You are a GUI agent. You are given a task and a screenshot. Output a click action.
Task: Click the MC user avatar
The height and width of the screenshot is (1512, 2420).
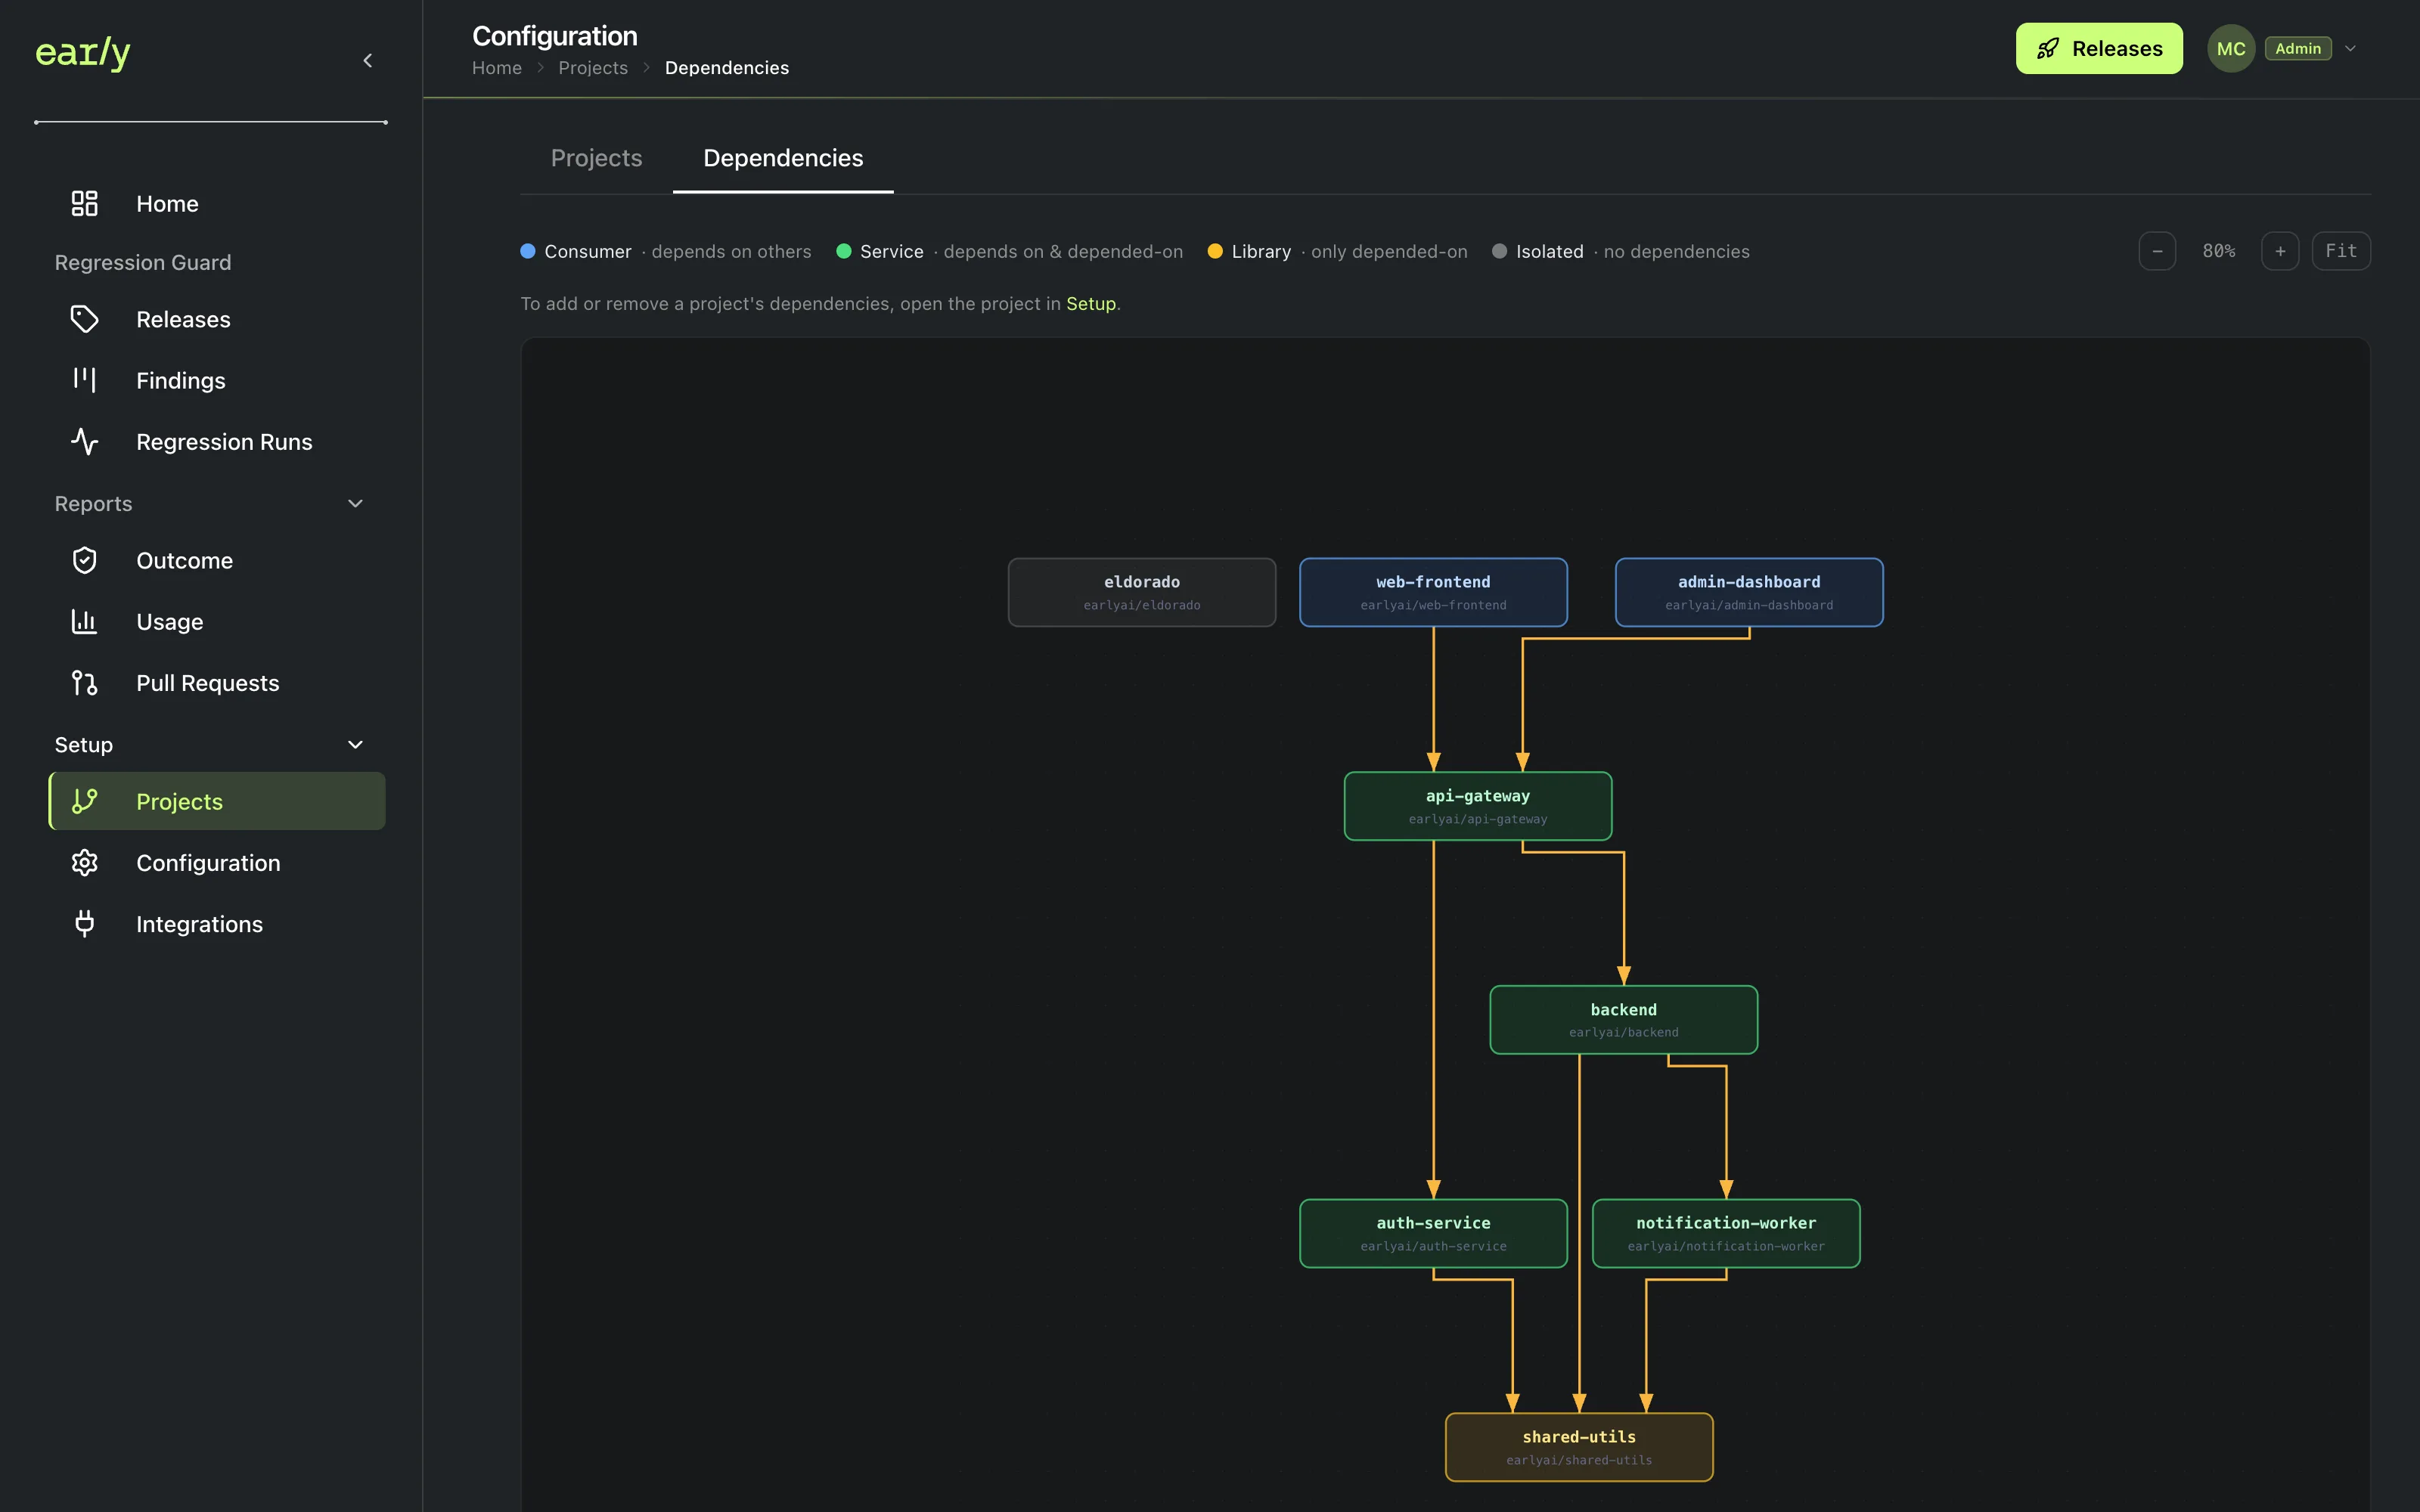pos(2230,49)
